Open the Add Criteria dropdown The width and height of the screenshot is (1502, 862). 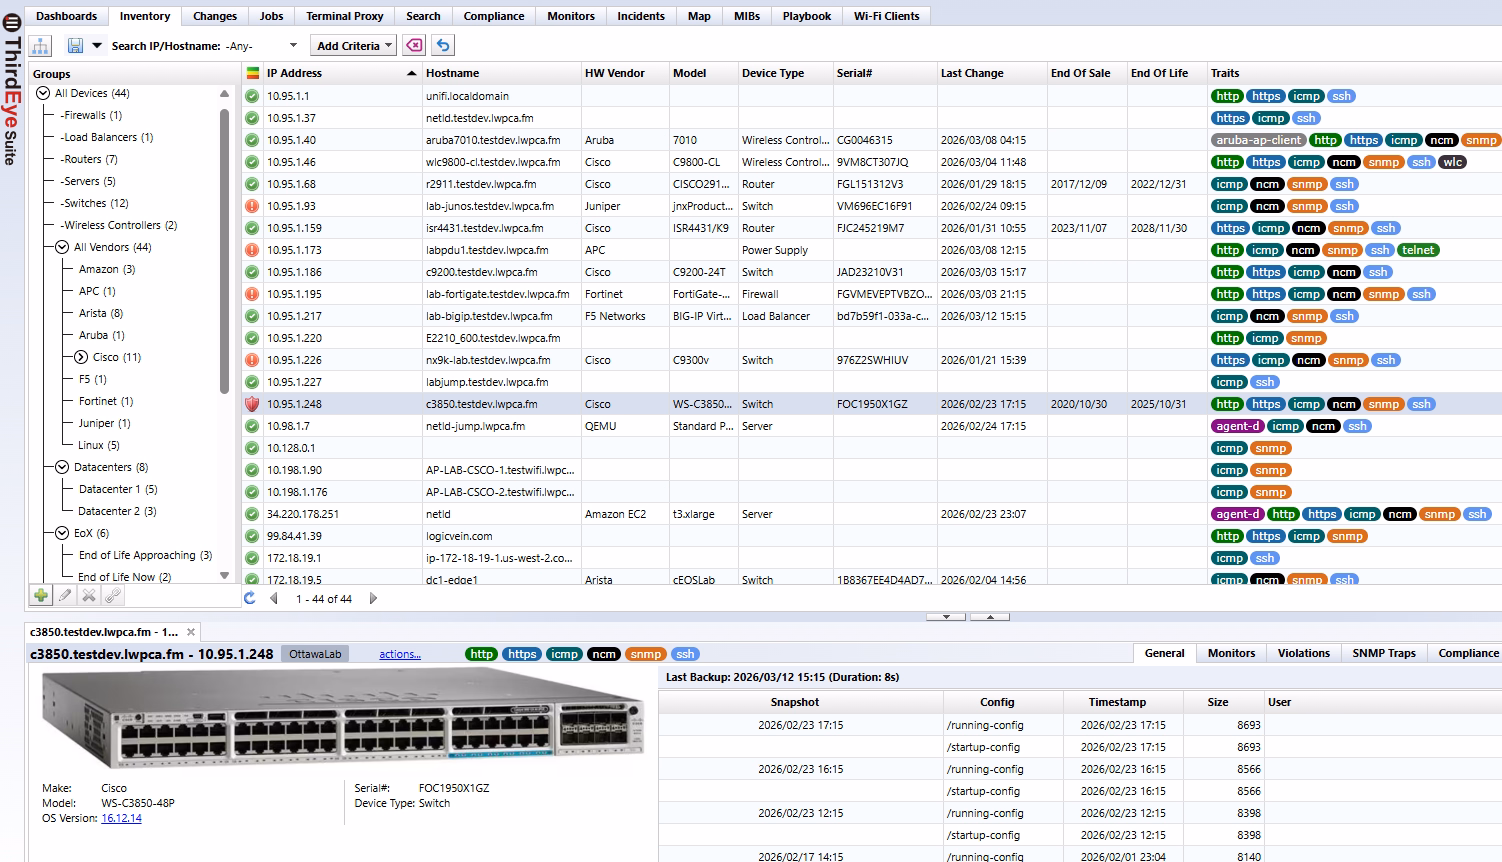(353, 45)
